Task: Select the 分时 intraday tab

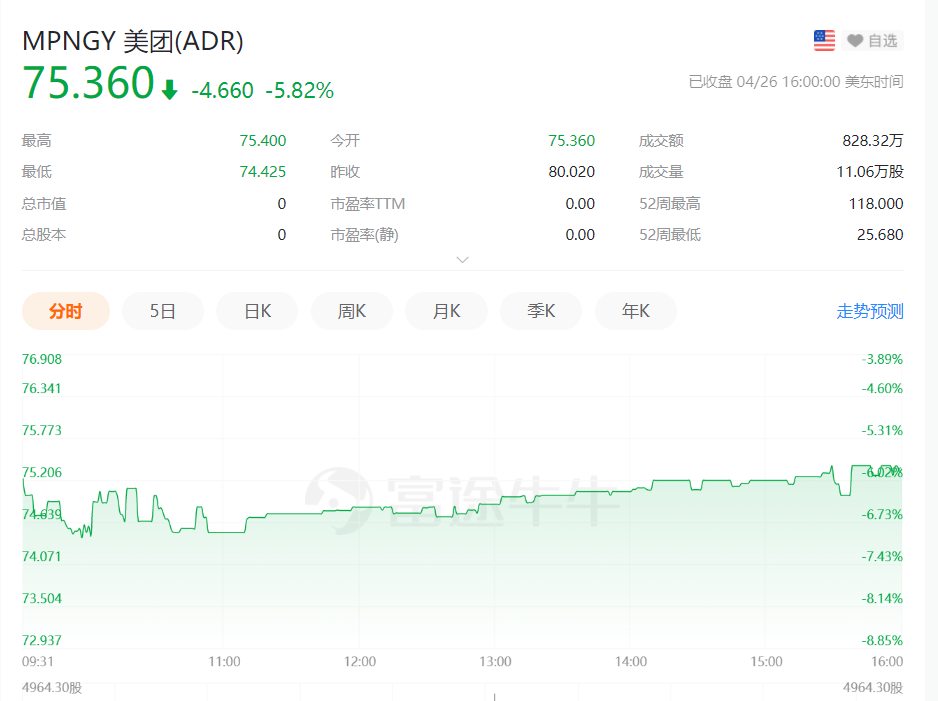Action: tap(66, 311)
